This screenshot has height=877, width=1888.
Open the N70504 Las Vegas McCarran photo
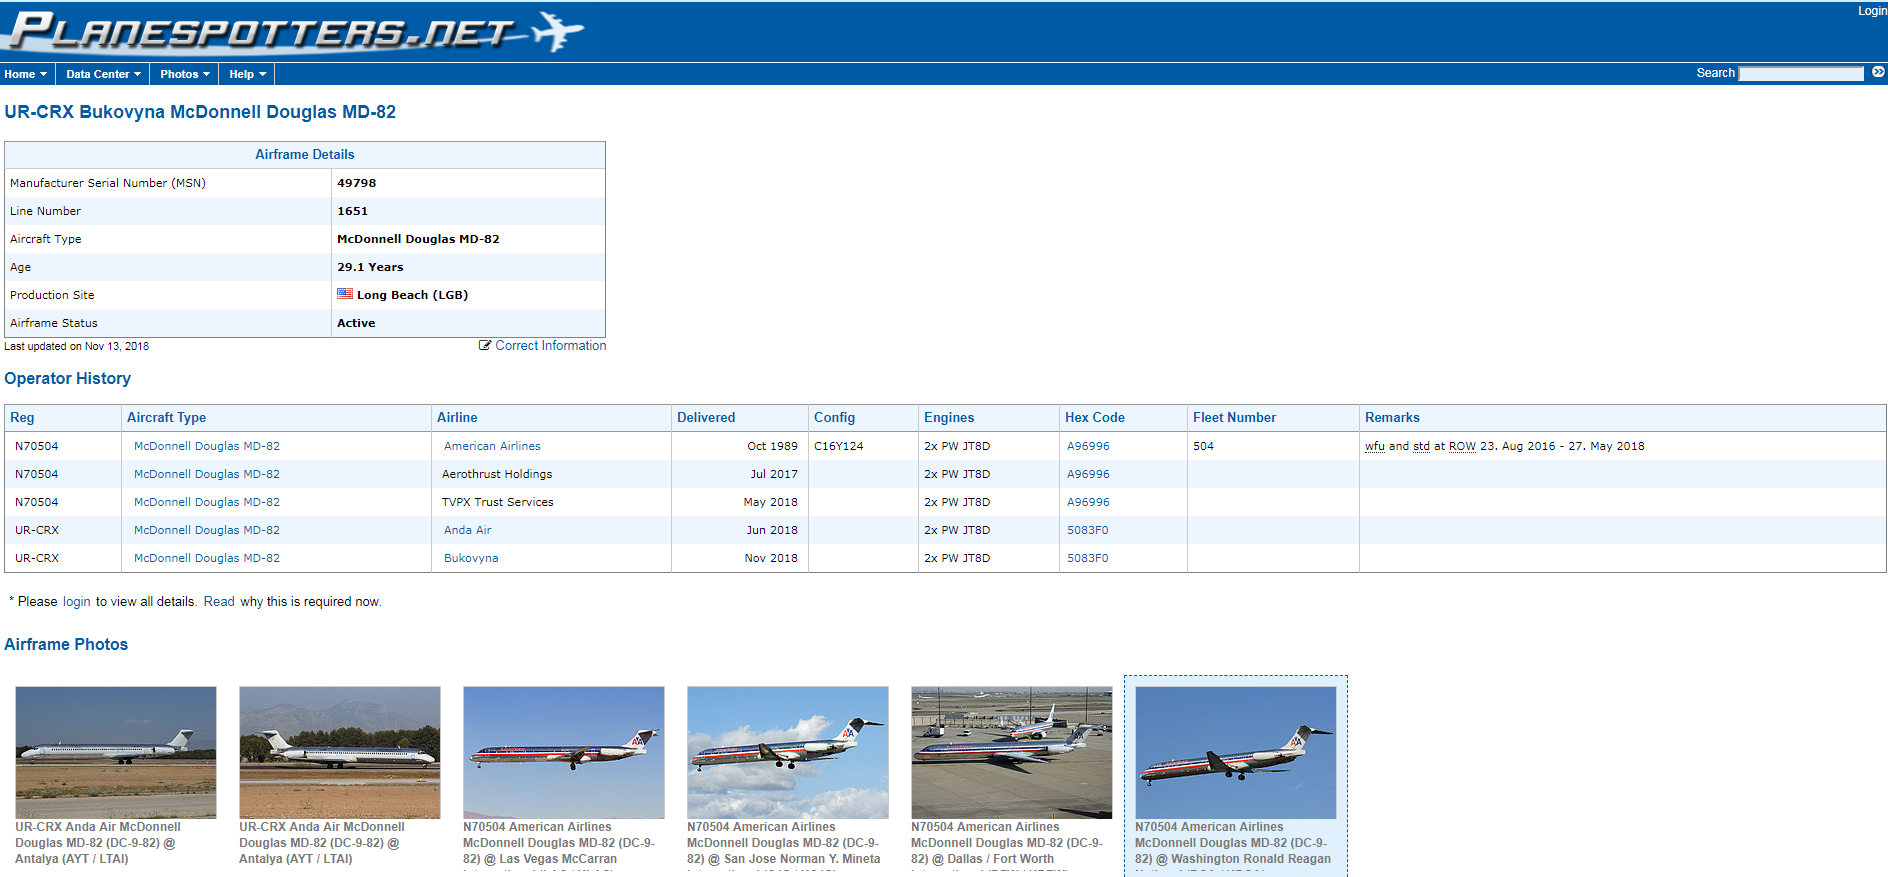[564, 752]
